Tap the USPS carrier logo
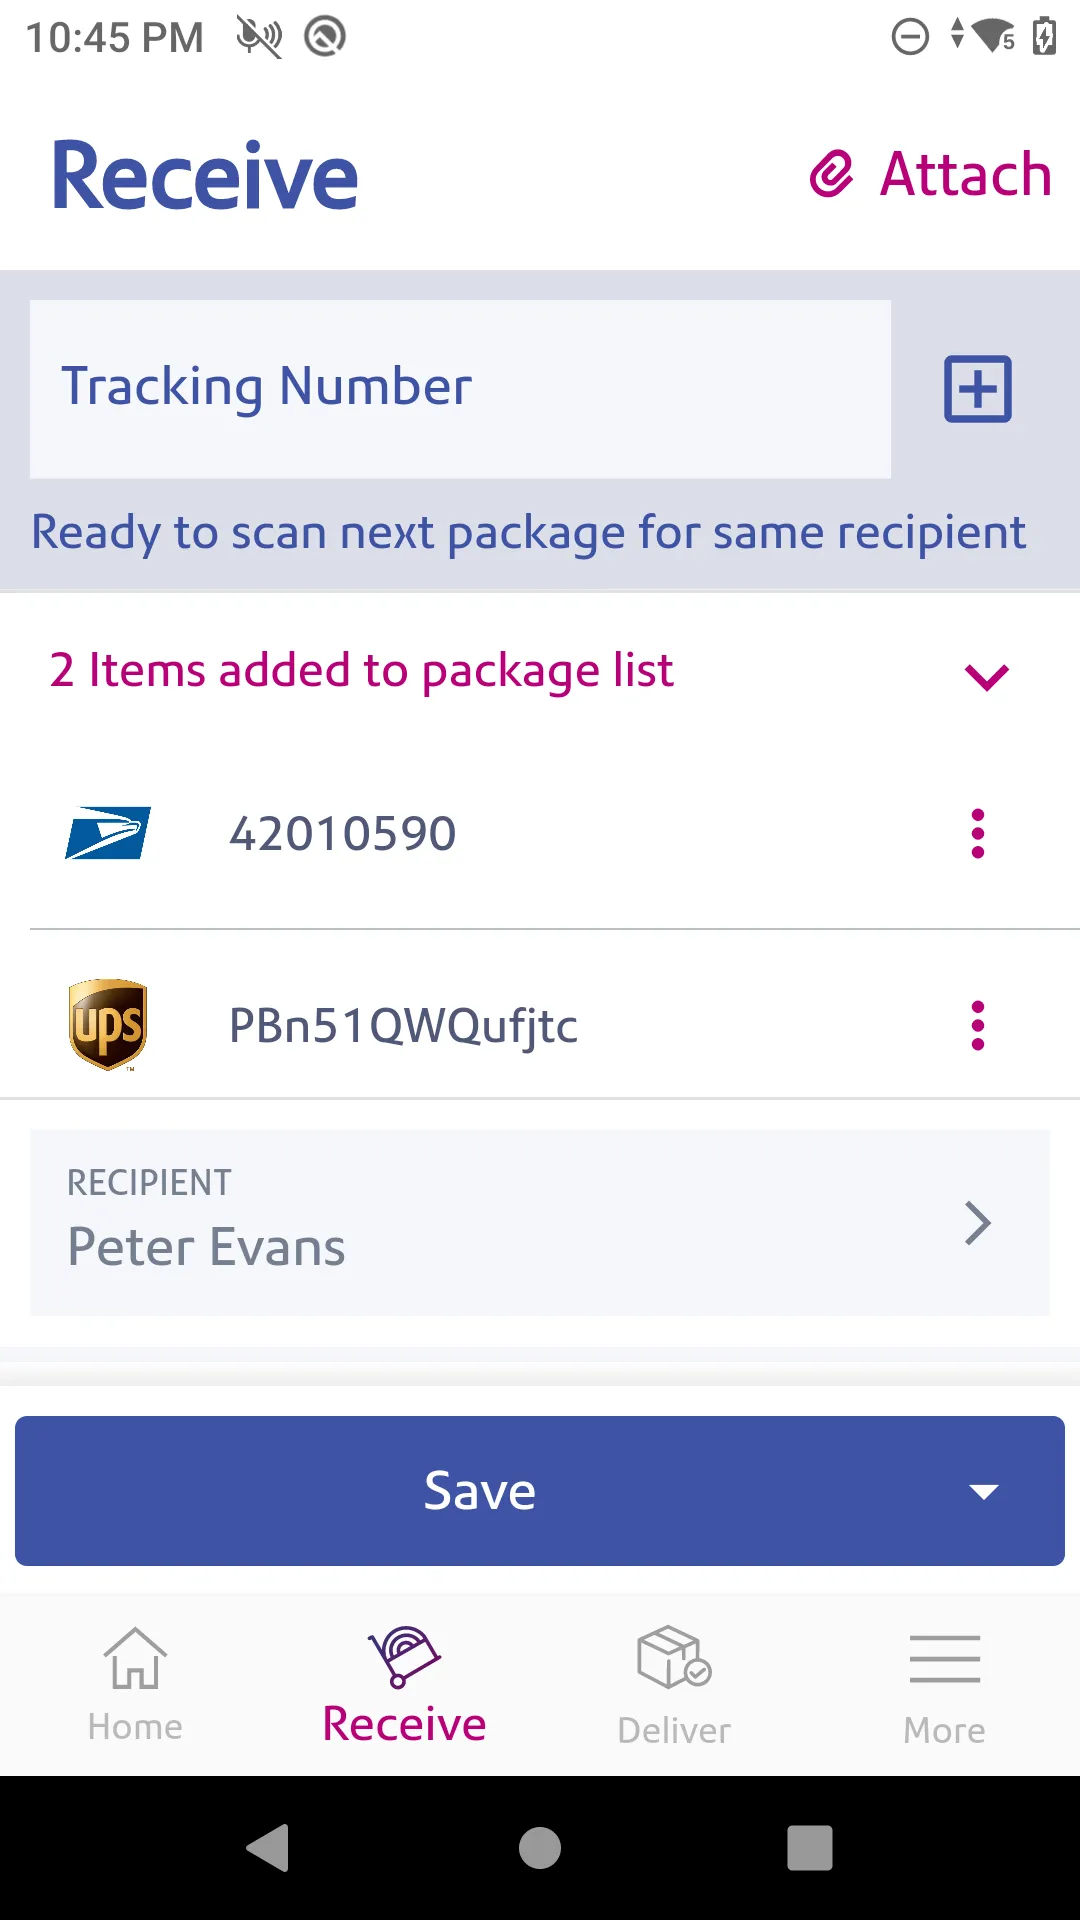The height and width of the screenshot is (1920, 1080). [108, 833]
